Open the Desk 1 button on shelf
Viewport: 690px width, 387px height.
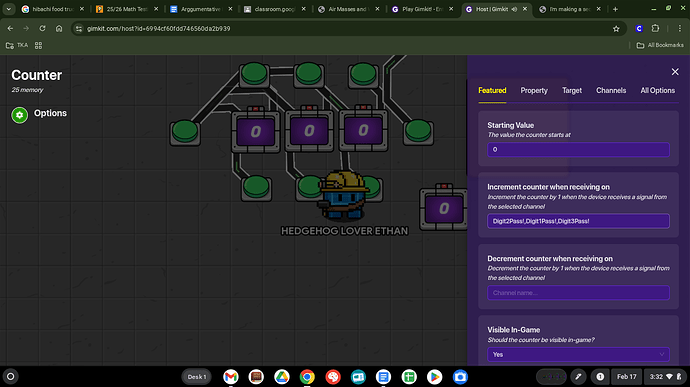197,377
